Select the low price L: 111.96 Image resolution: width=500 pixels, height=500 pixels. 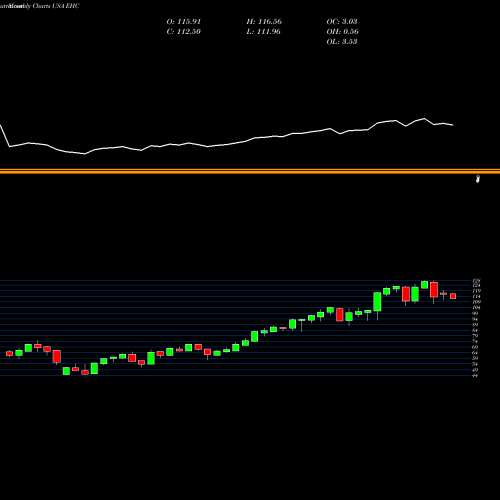coord(264,32)
